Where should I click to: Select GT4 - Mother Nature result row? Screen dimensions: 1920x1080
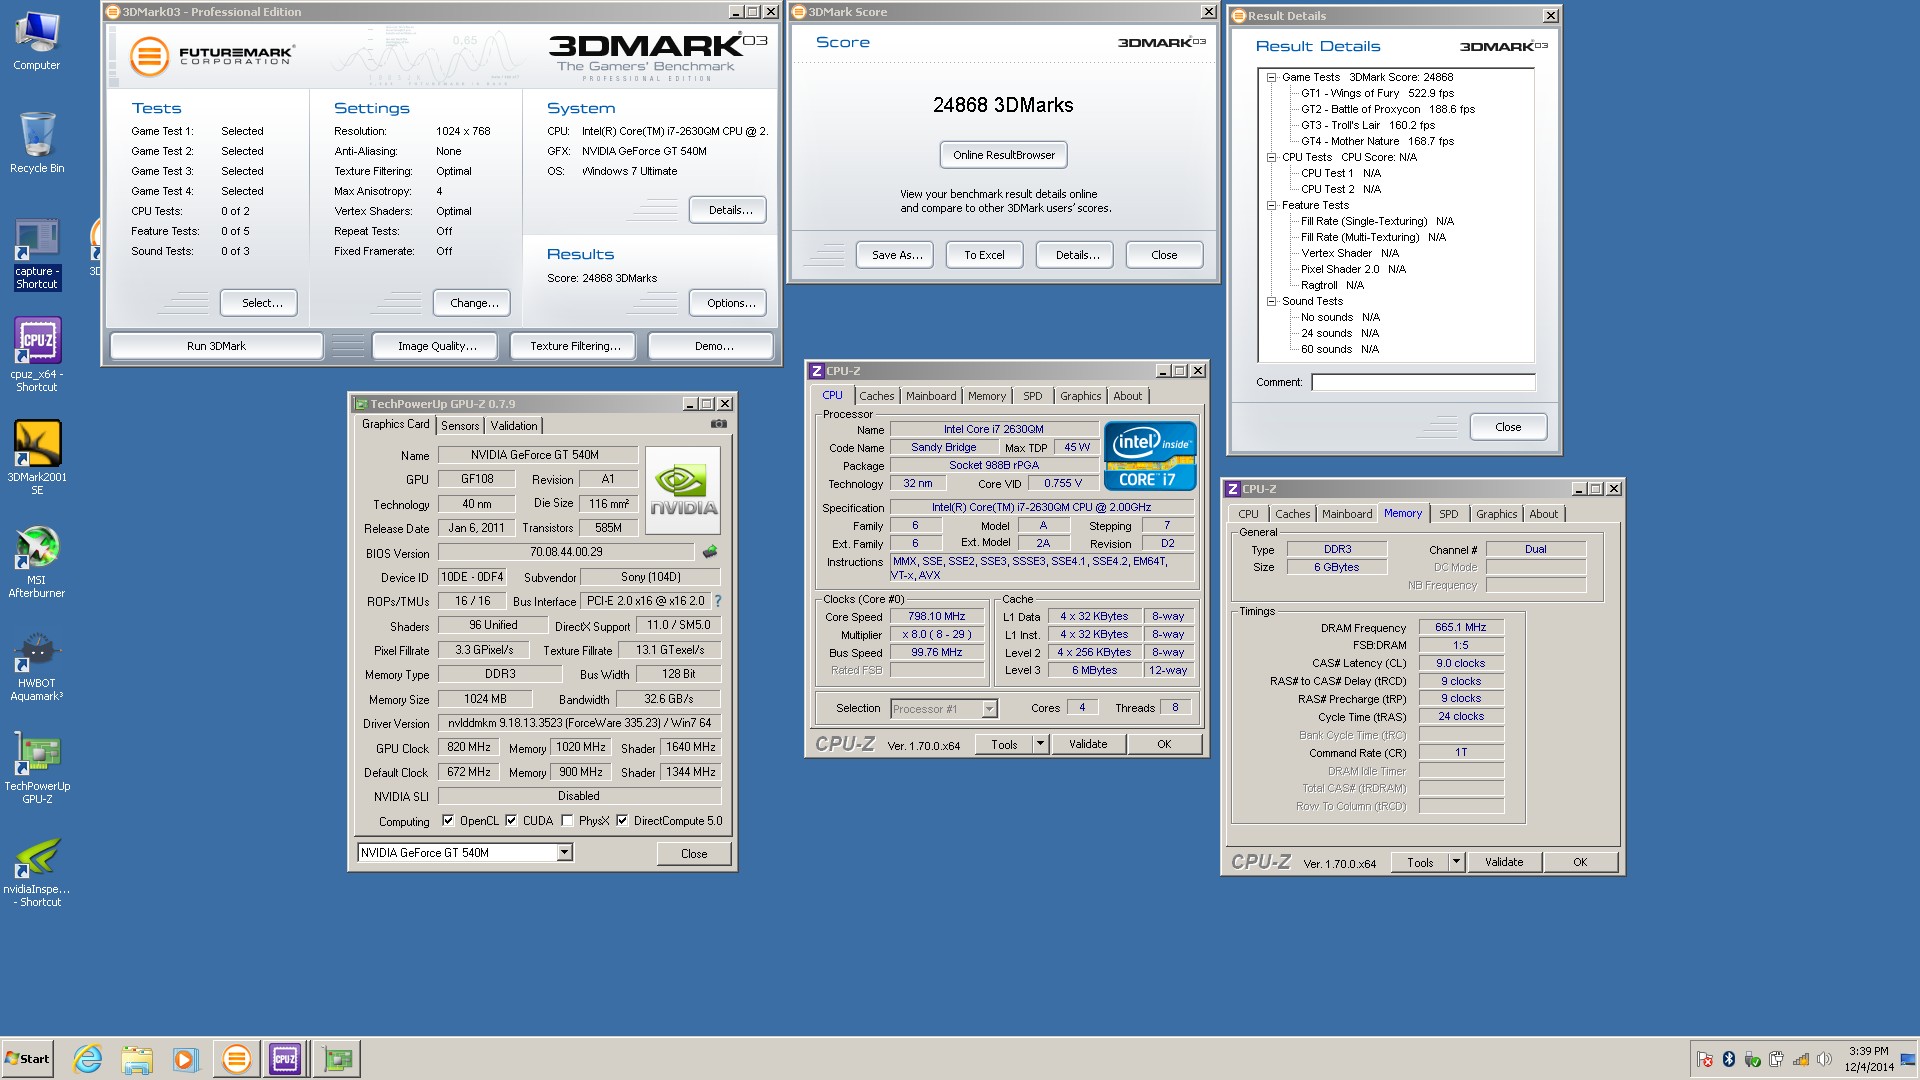click(1377, 141)
